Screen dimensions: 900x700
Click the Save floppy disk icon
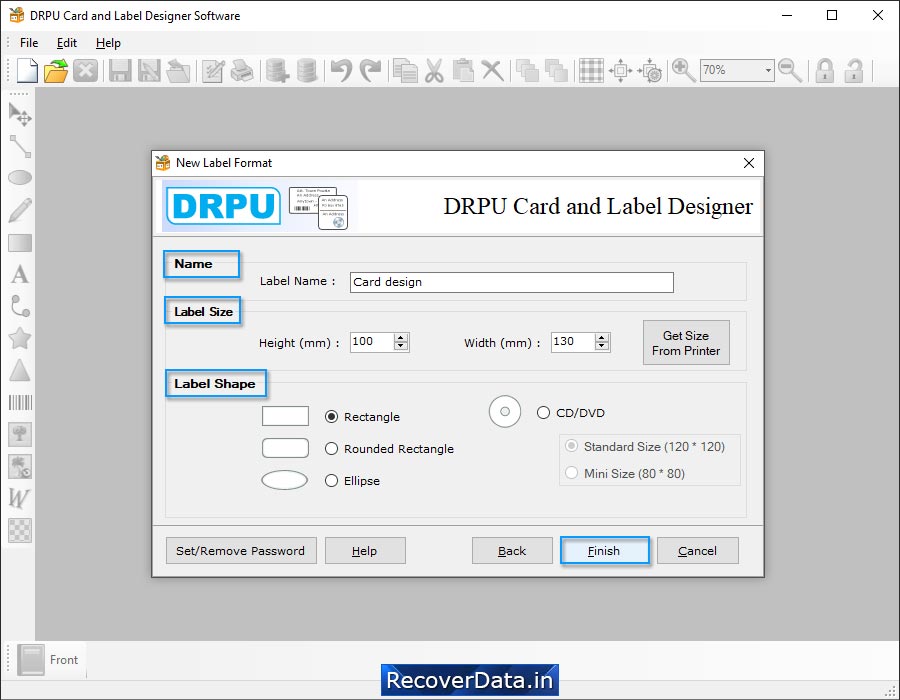pyautogui.click(x=120, y=71)
